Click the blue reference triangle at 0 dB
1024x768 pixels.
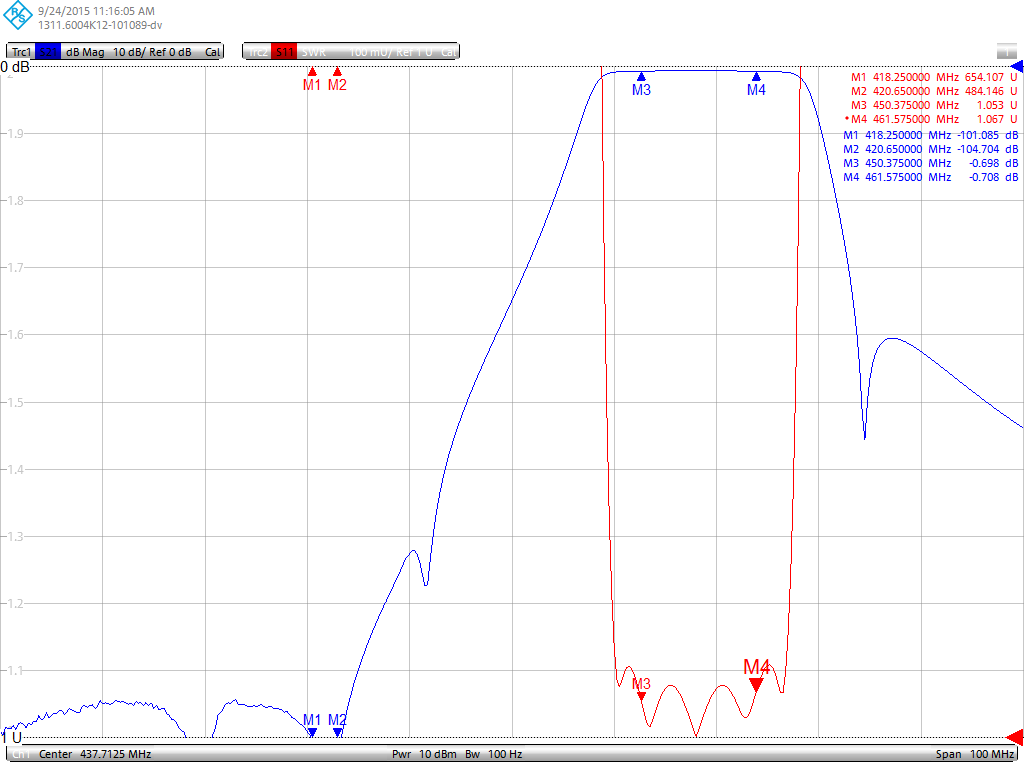click(x=1017, y=67)
